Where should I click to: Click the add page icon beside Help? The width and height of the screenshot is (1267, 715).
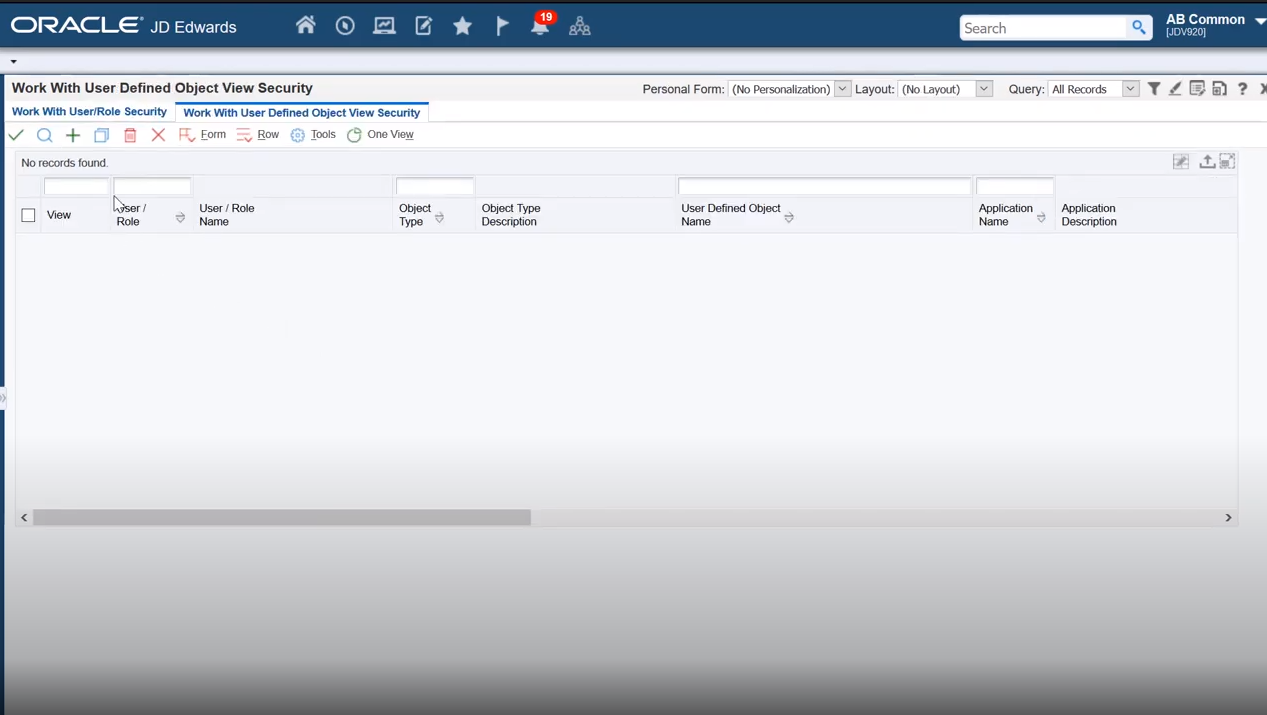tap(1219, 89)
